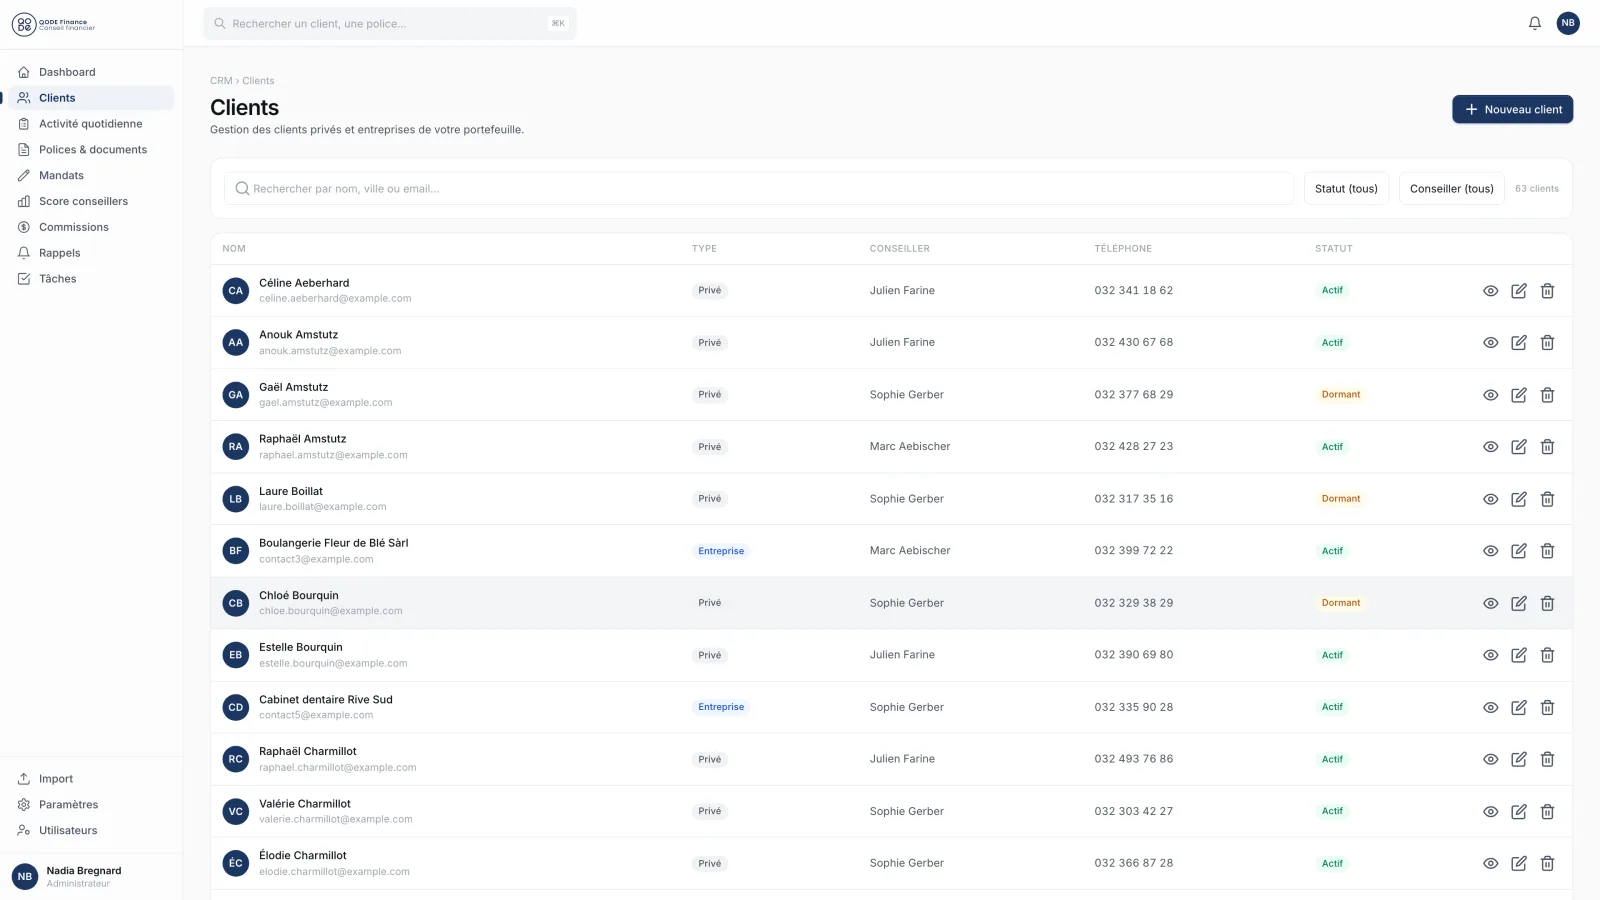Screen dimensions: 1600x900
Task: Open Paramètres settings
Action: click(91, 805)
